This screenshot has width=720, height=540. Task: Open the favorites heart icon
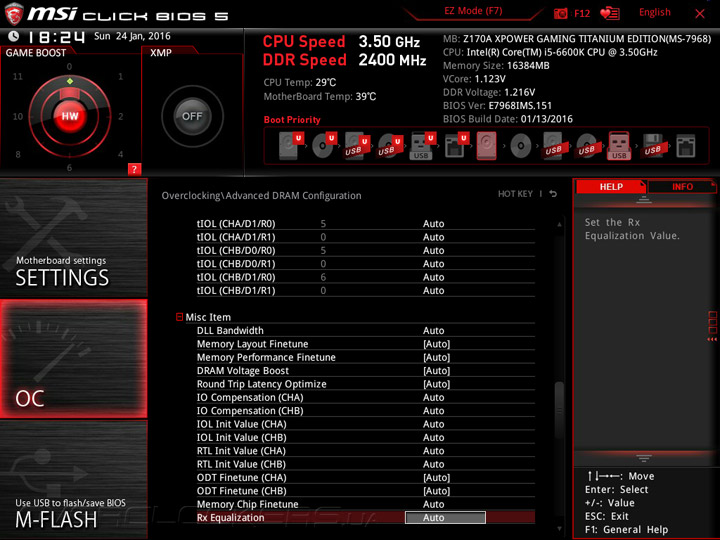(x=610, y=13)
